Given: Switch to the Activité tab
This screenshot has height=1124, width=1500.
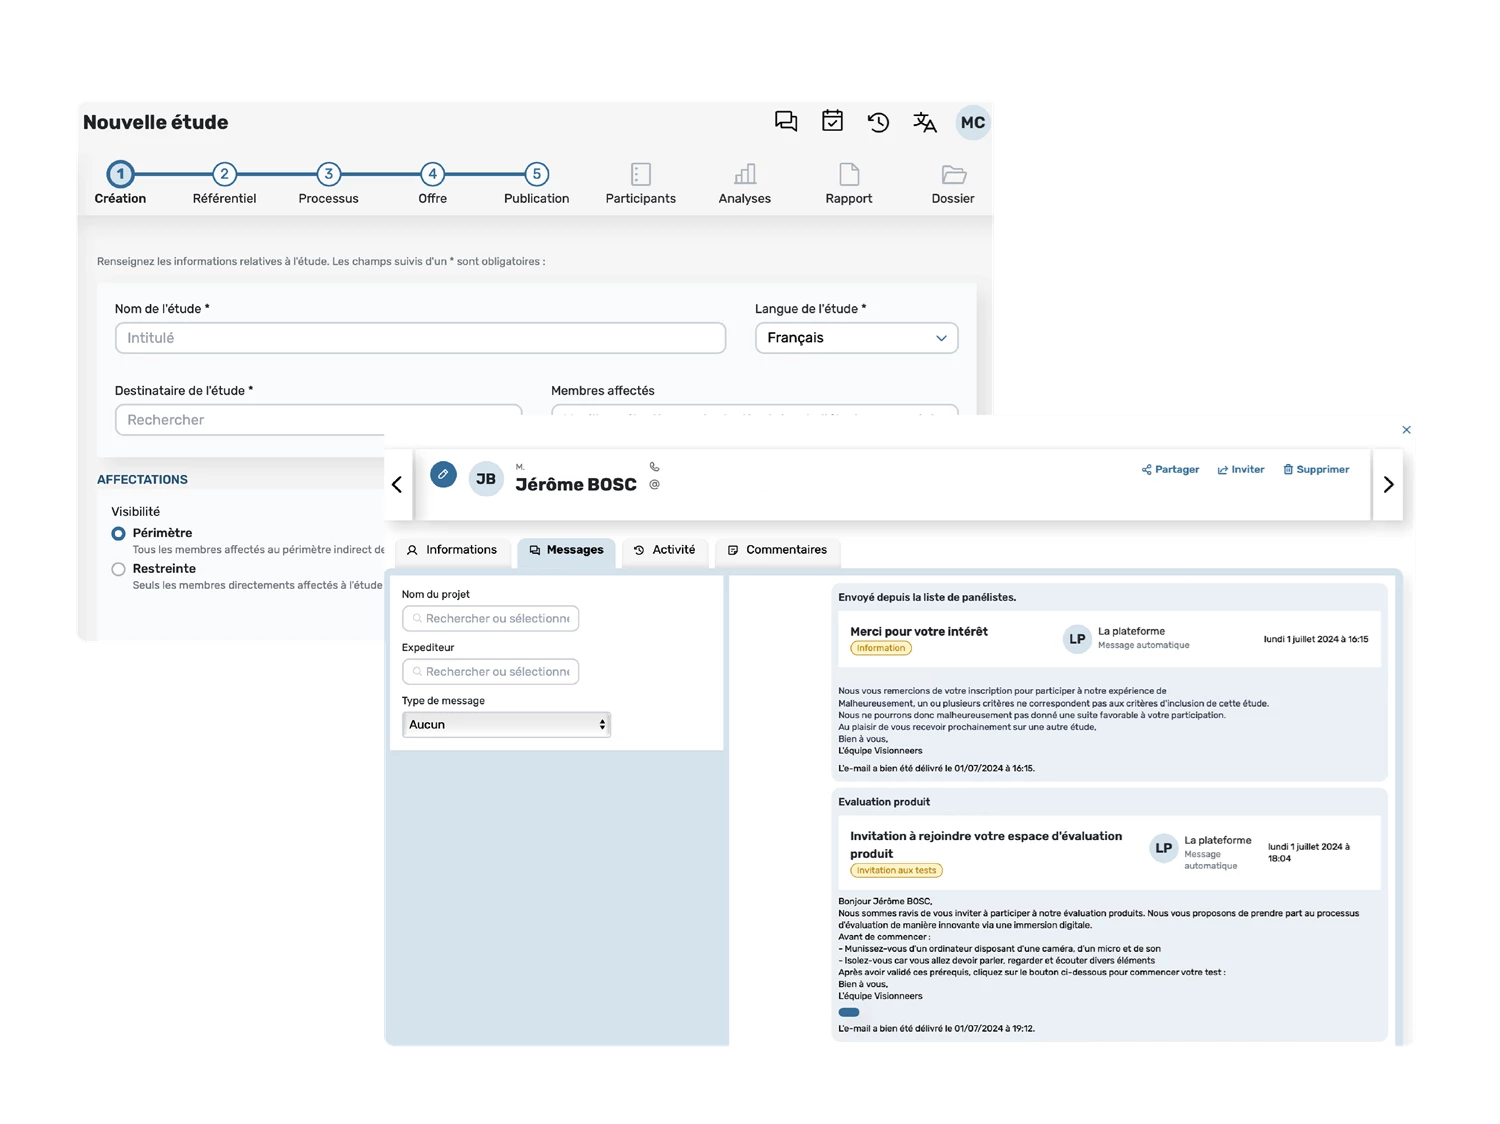Looking at the screenshot, I should [665, 550].
